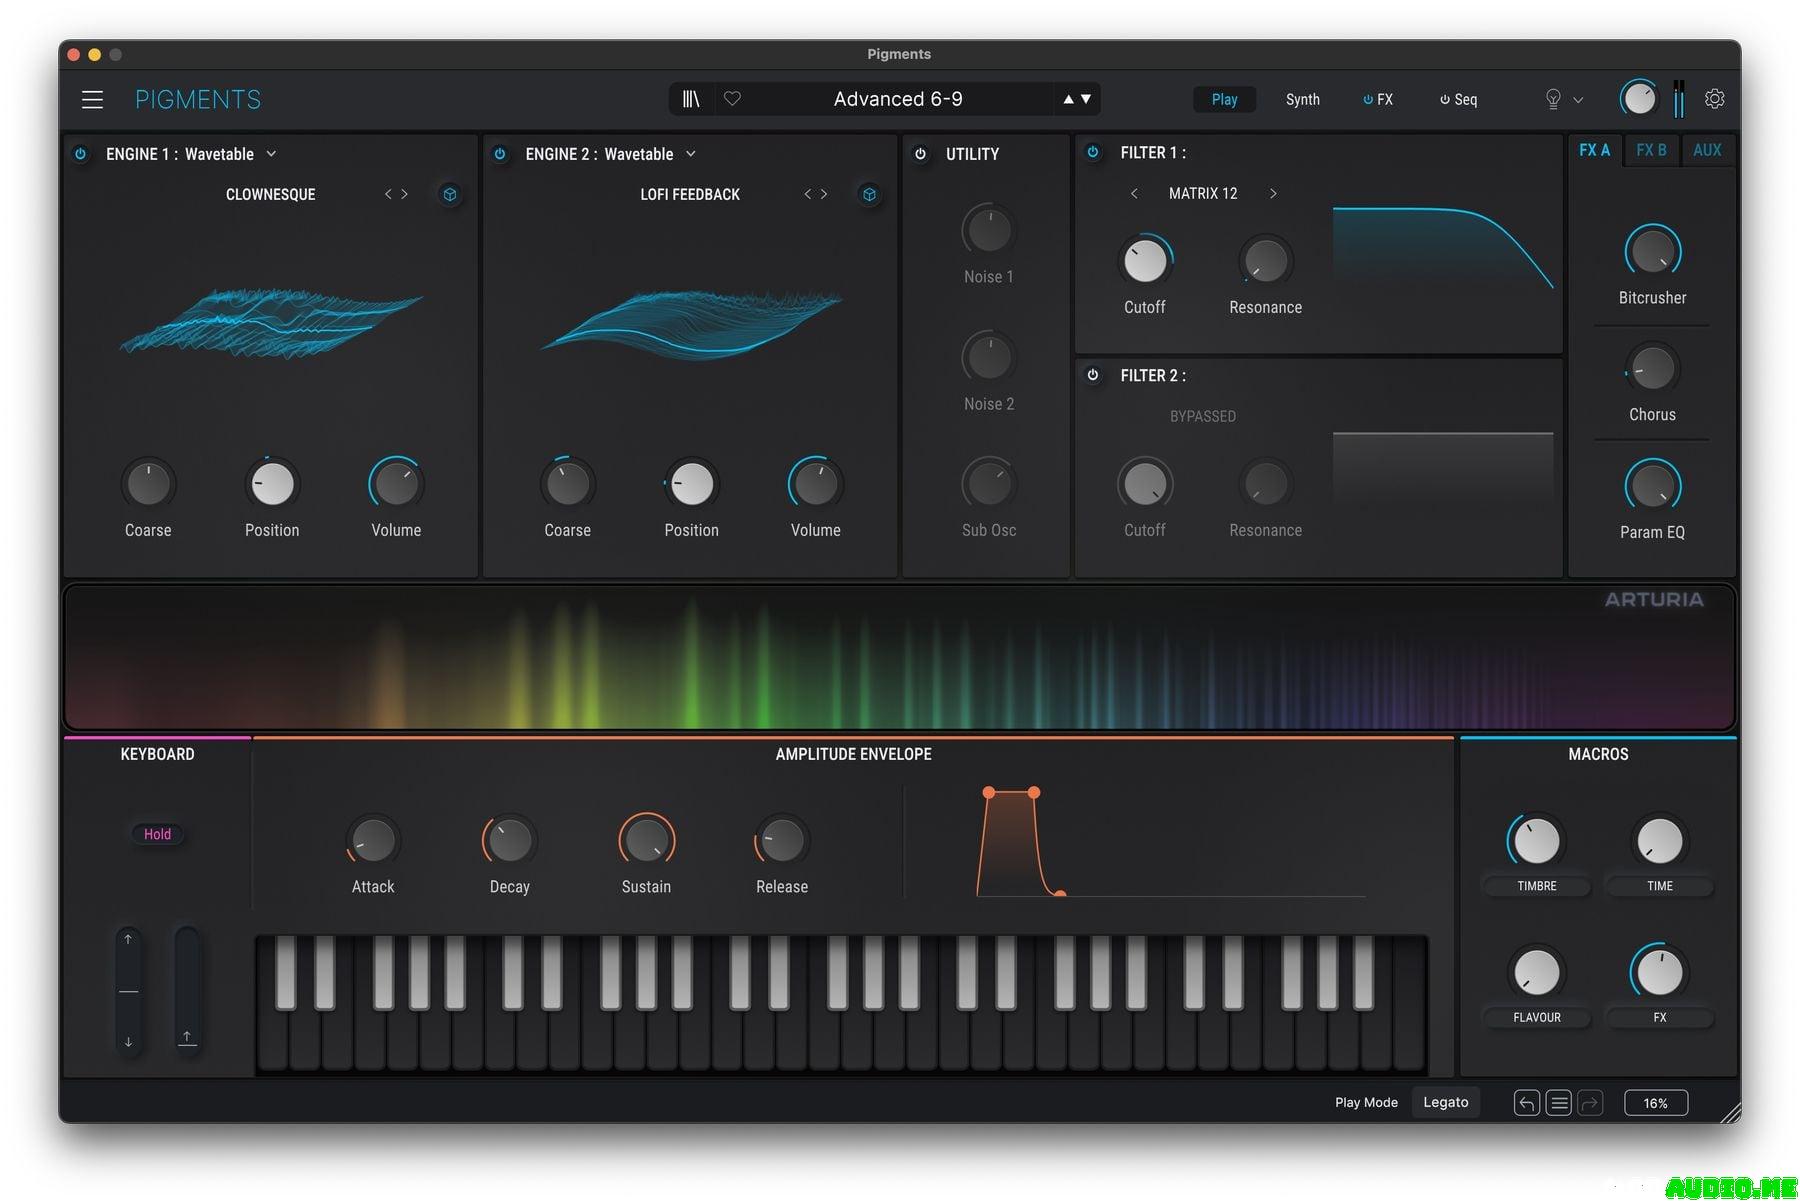This screenshot has height=1201, width=1800.
Task: Select the next preset with down arrow
Action: pyautogui.click(x=1086, y=99)
